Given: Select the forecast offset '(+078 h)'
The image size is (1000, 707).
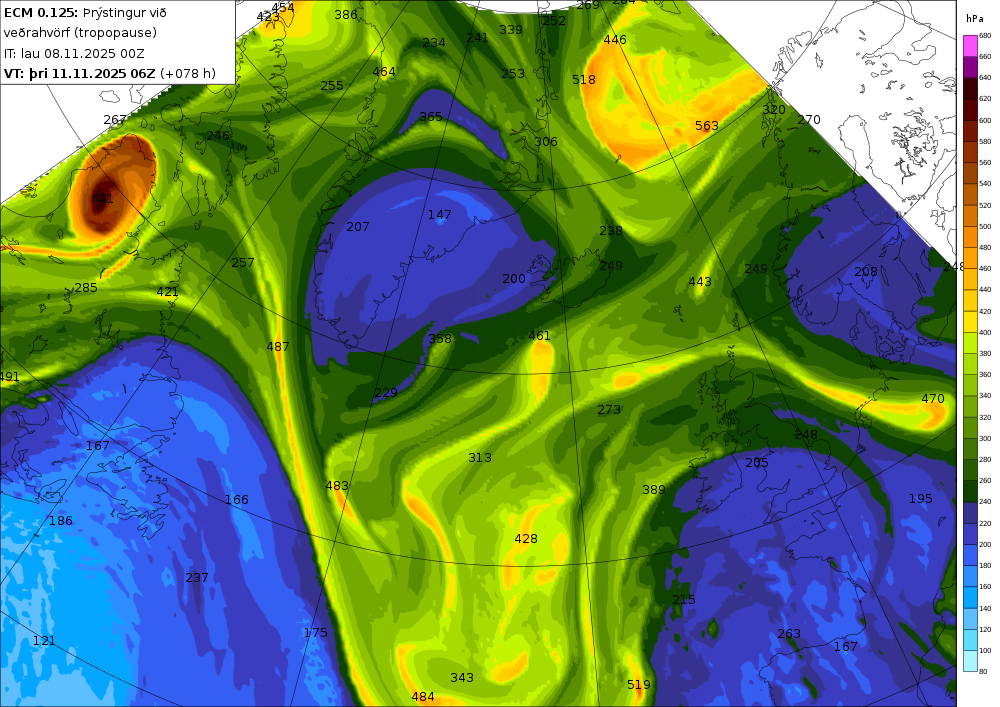Looking at the screenshot, I should pyautogui.click(x=188, y=73).
